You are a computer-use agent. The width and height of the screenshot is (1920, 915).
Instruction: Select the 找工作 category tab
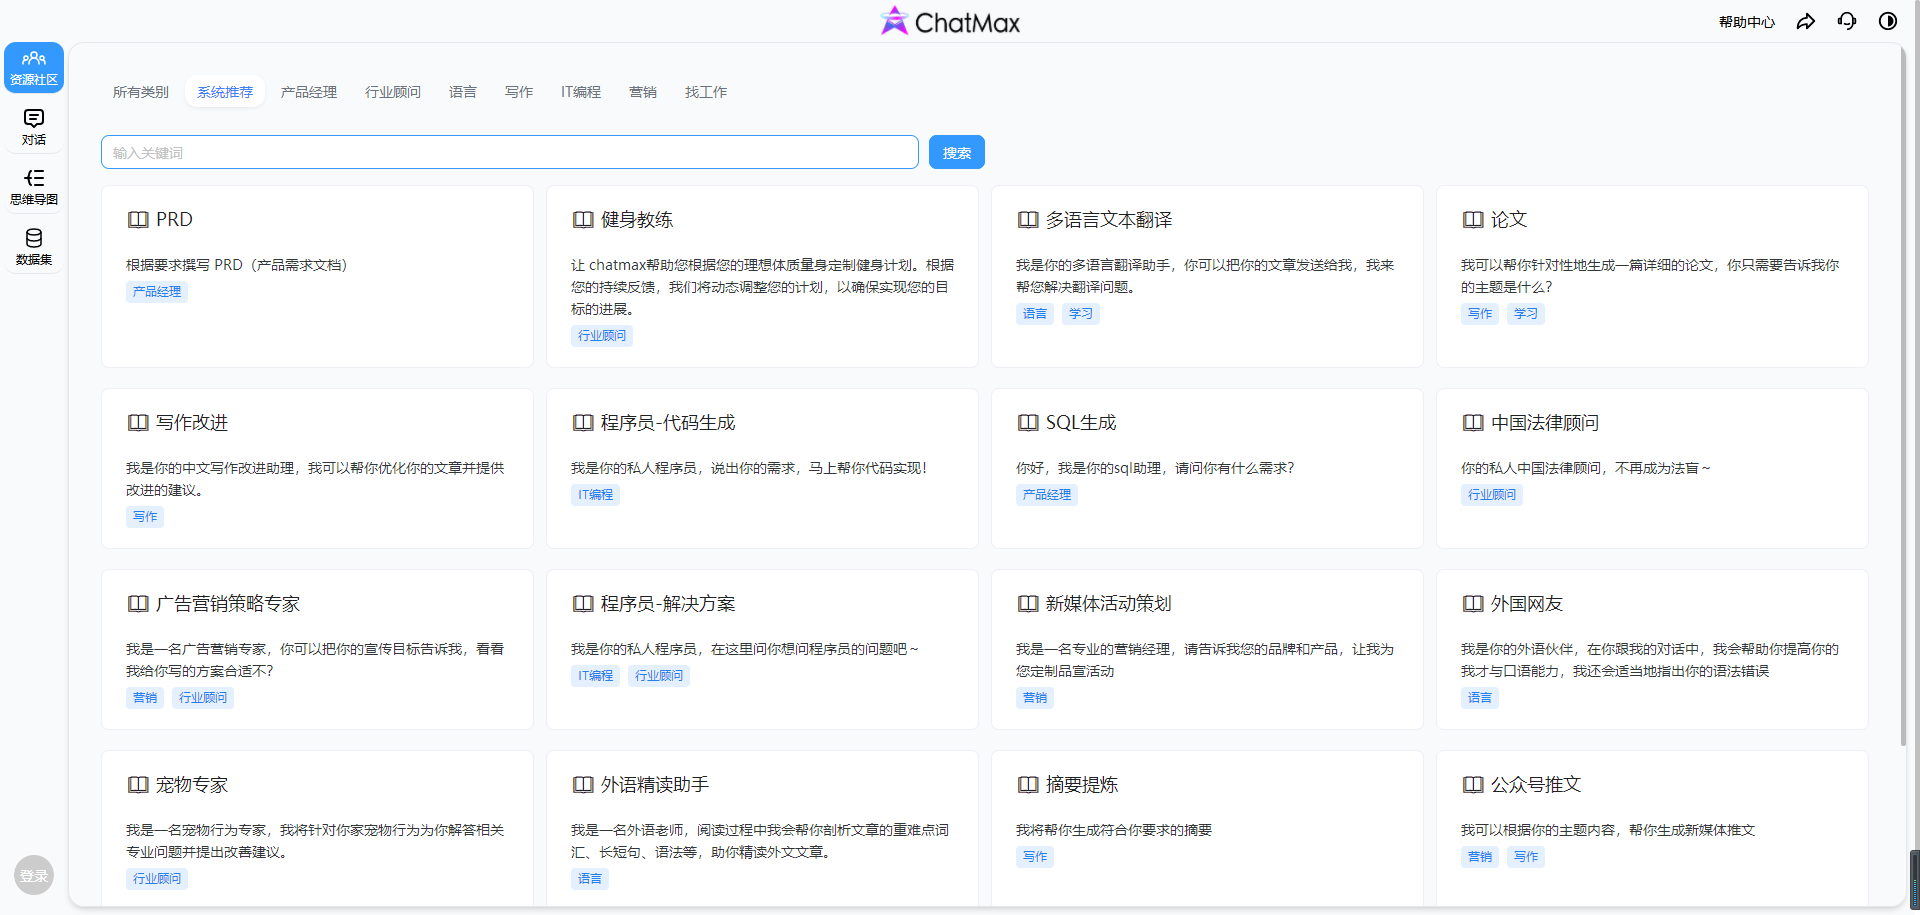[x=706, y=91]
